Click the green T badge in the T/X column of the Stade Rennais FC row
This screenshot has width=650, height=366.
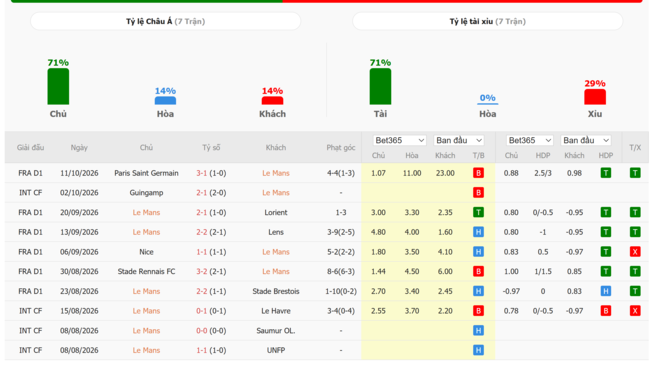click(x=635, y=271)
